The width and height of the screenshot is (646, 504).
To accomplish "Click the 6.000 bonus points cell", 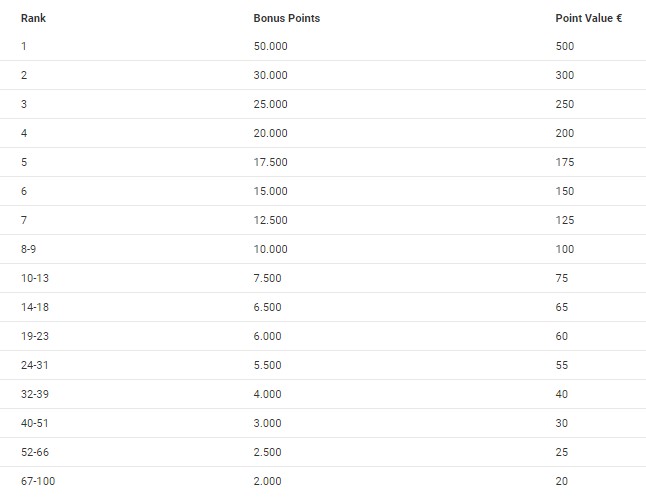I will 268,336.
